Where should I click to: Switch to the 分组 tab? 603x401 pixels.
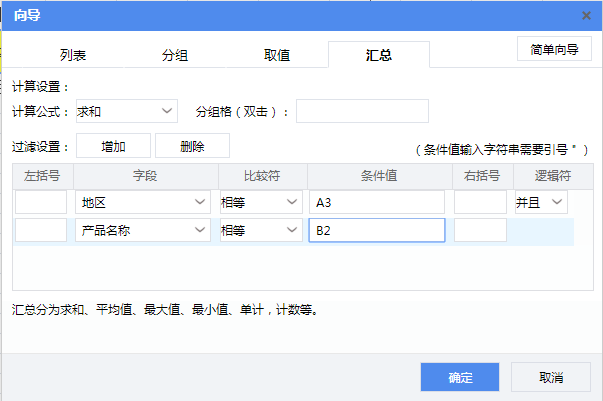(x=174, y=56)
